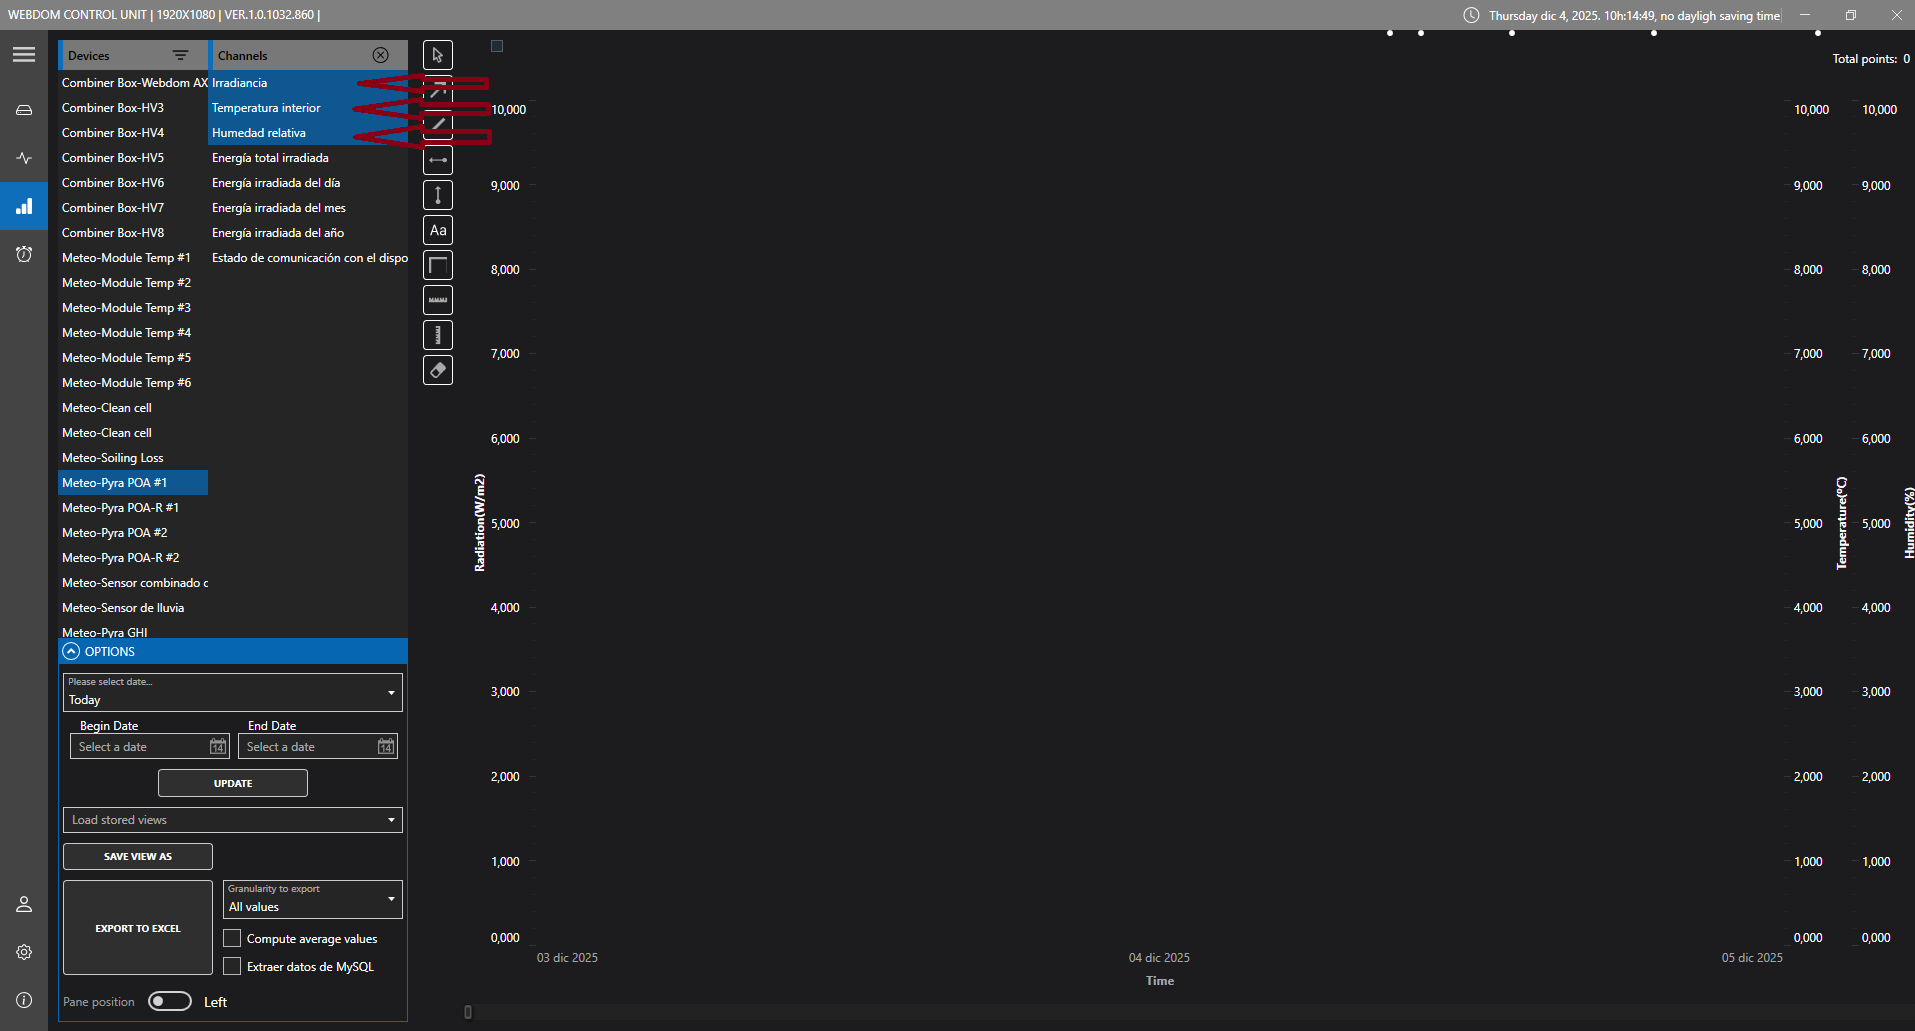Open the Load stored views dropdown
1915x1031 pixels.
[x=233, y=820]
